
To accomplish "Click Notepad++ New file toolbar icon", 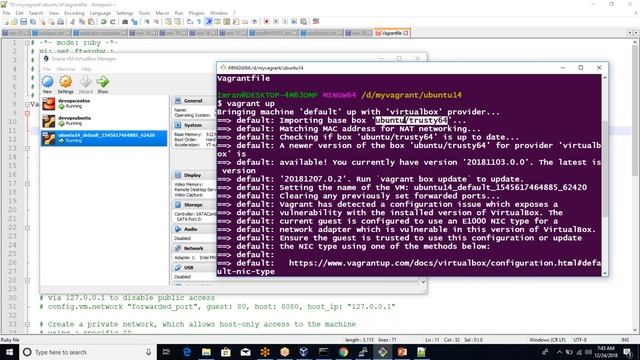I will point(6,22).
